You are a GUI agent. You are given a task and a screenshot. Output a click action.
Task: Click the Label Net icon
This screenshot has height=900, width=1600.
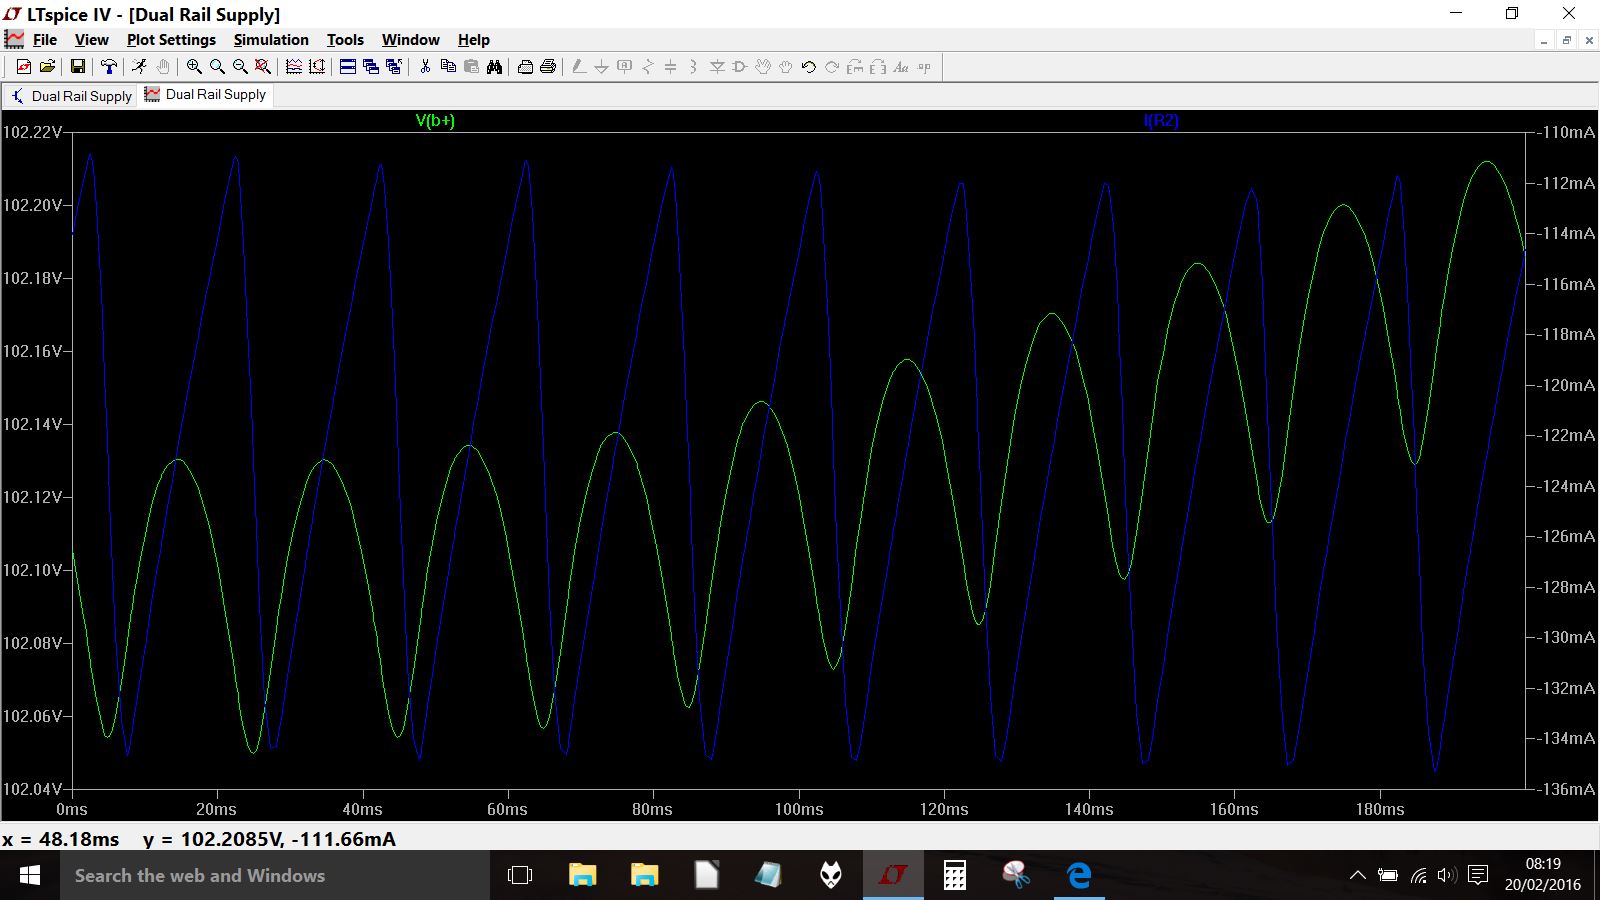(x=625, y=67)
